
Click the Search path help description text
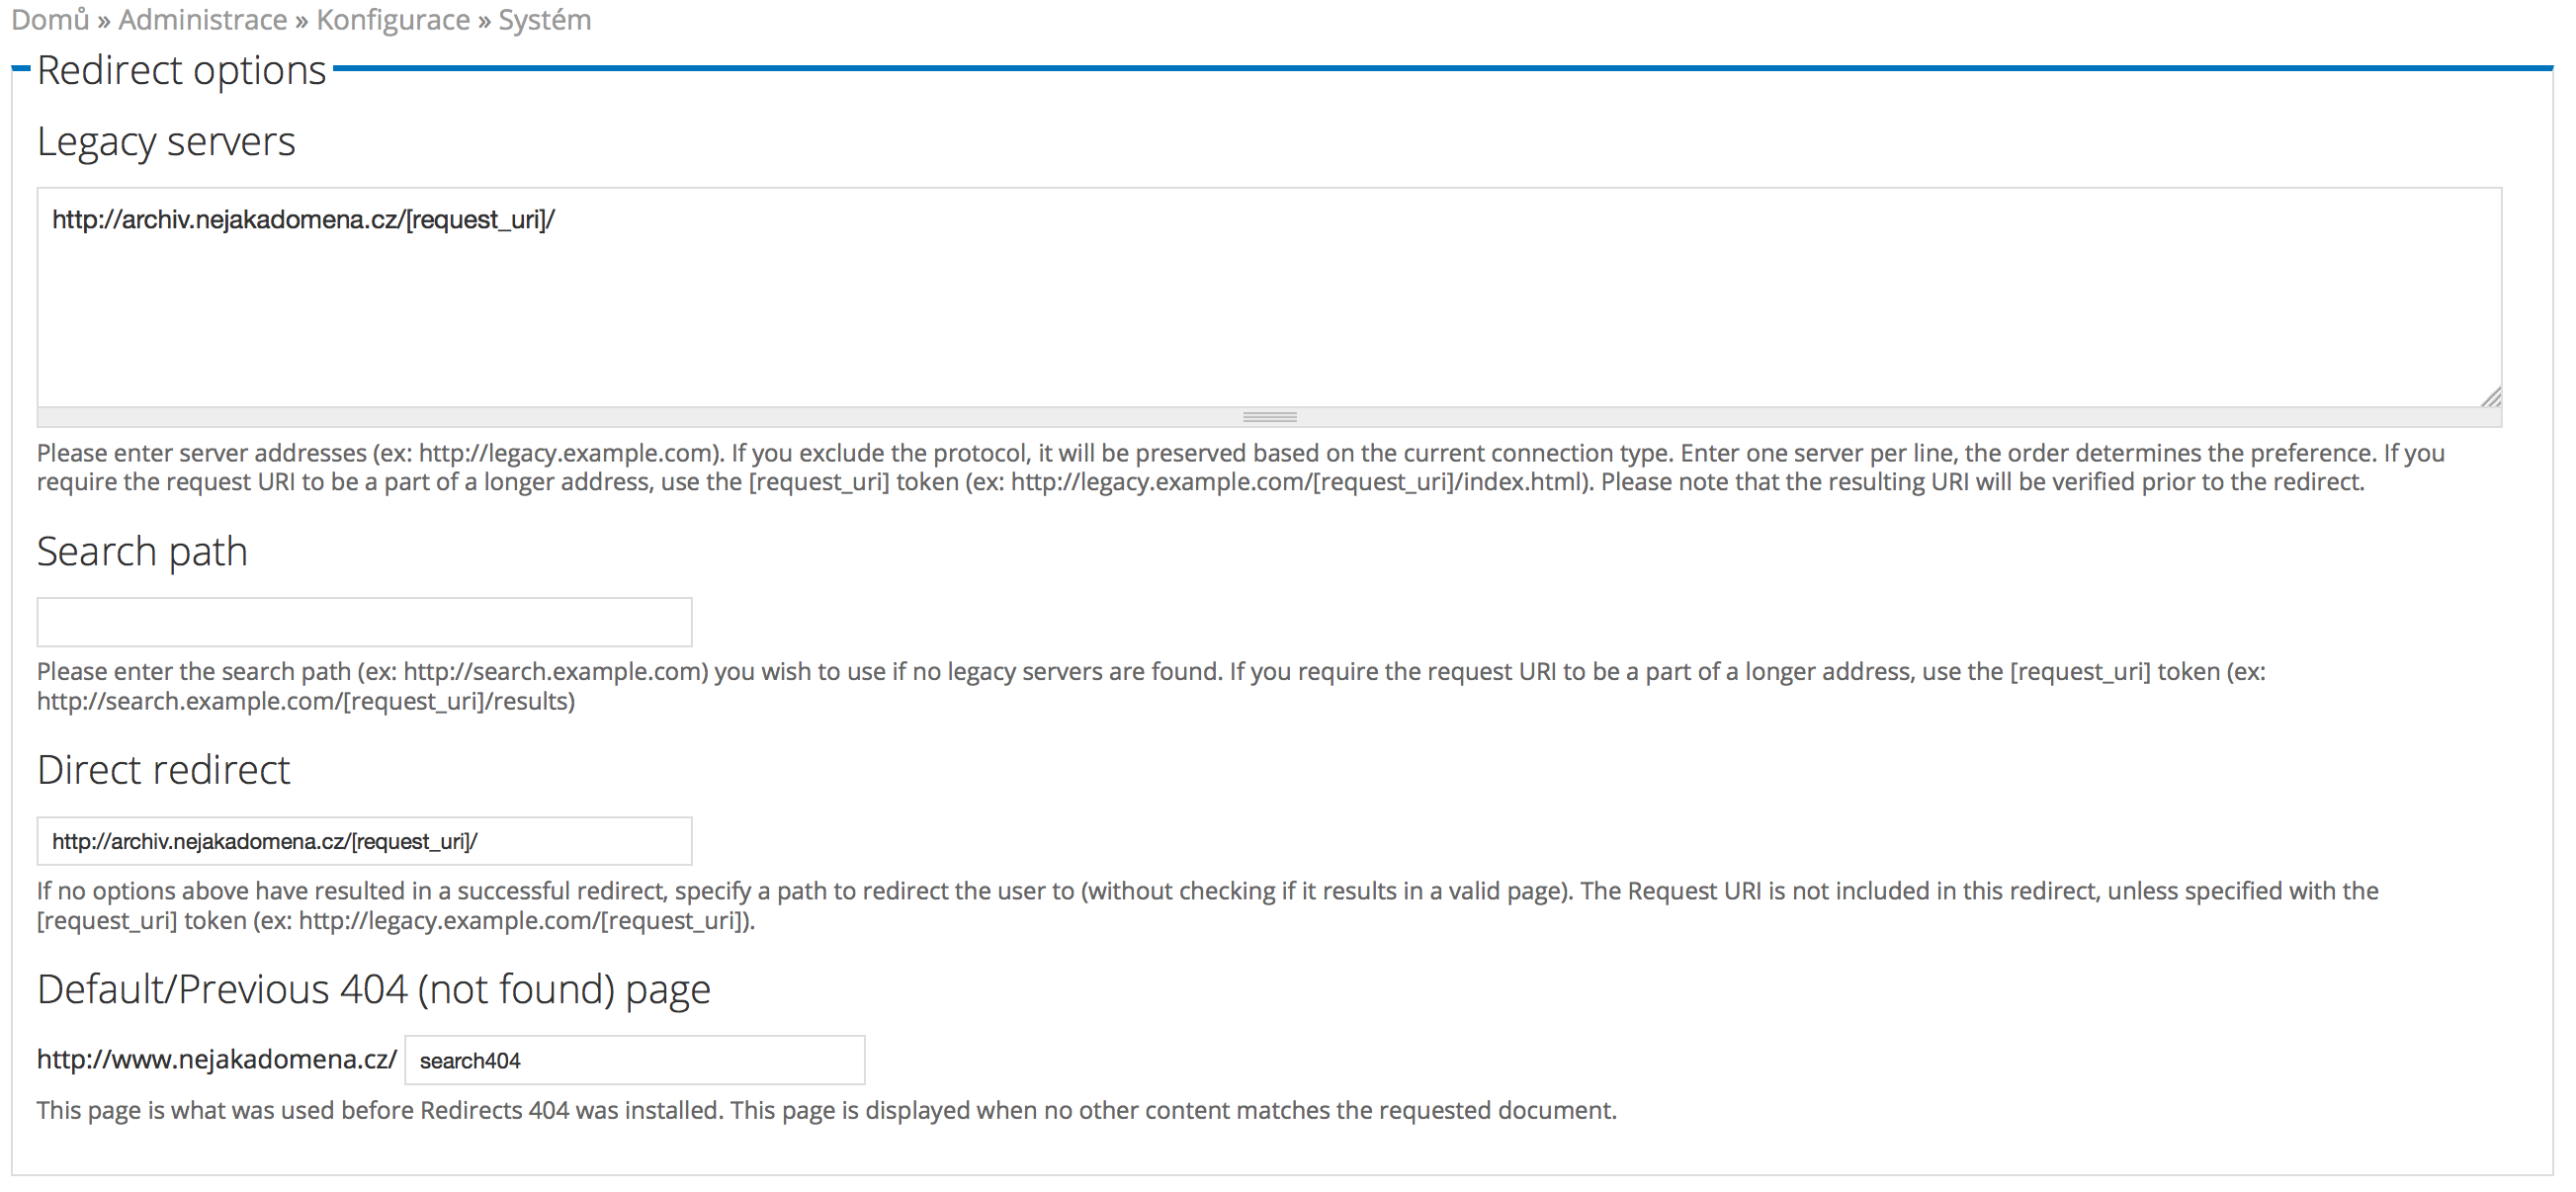1150,686
